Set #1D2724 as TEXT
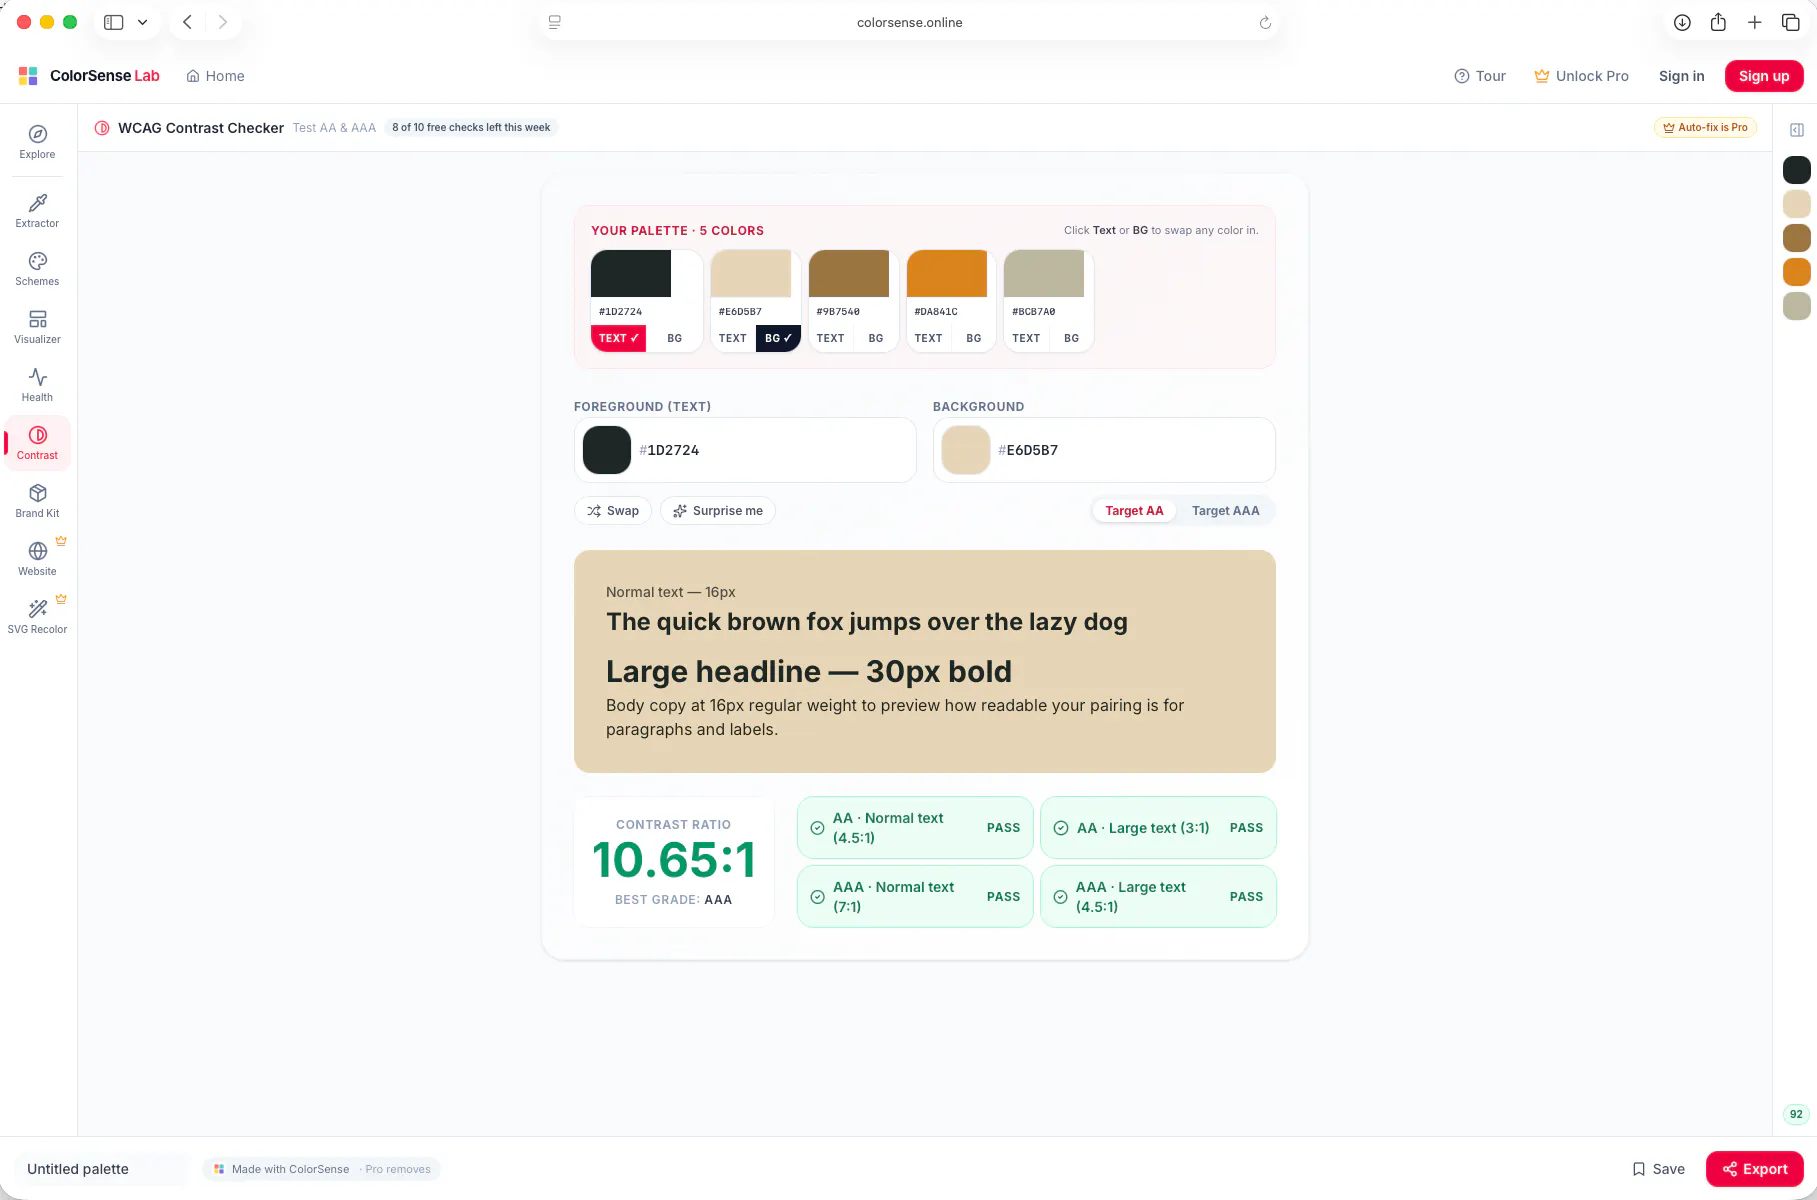This screenshot has height=1200, width=1817. (619, 338)
